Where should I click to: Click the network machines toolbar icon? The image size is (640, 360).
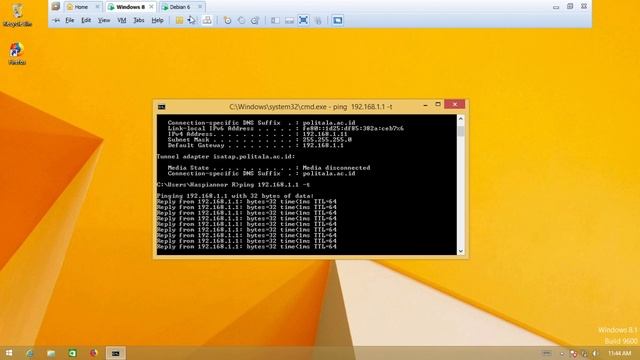[x=207, y=20]
